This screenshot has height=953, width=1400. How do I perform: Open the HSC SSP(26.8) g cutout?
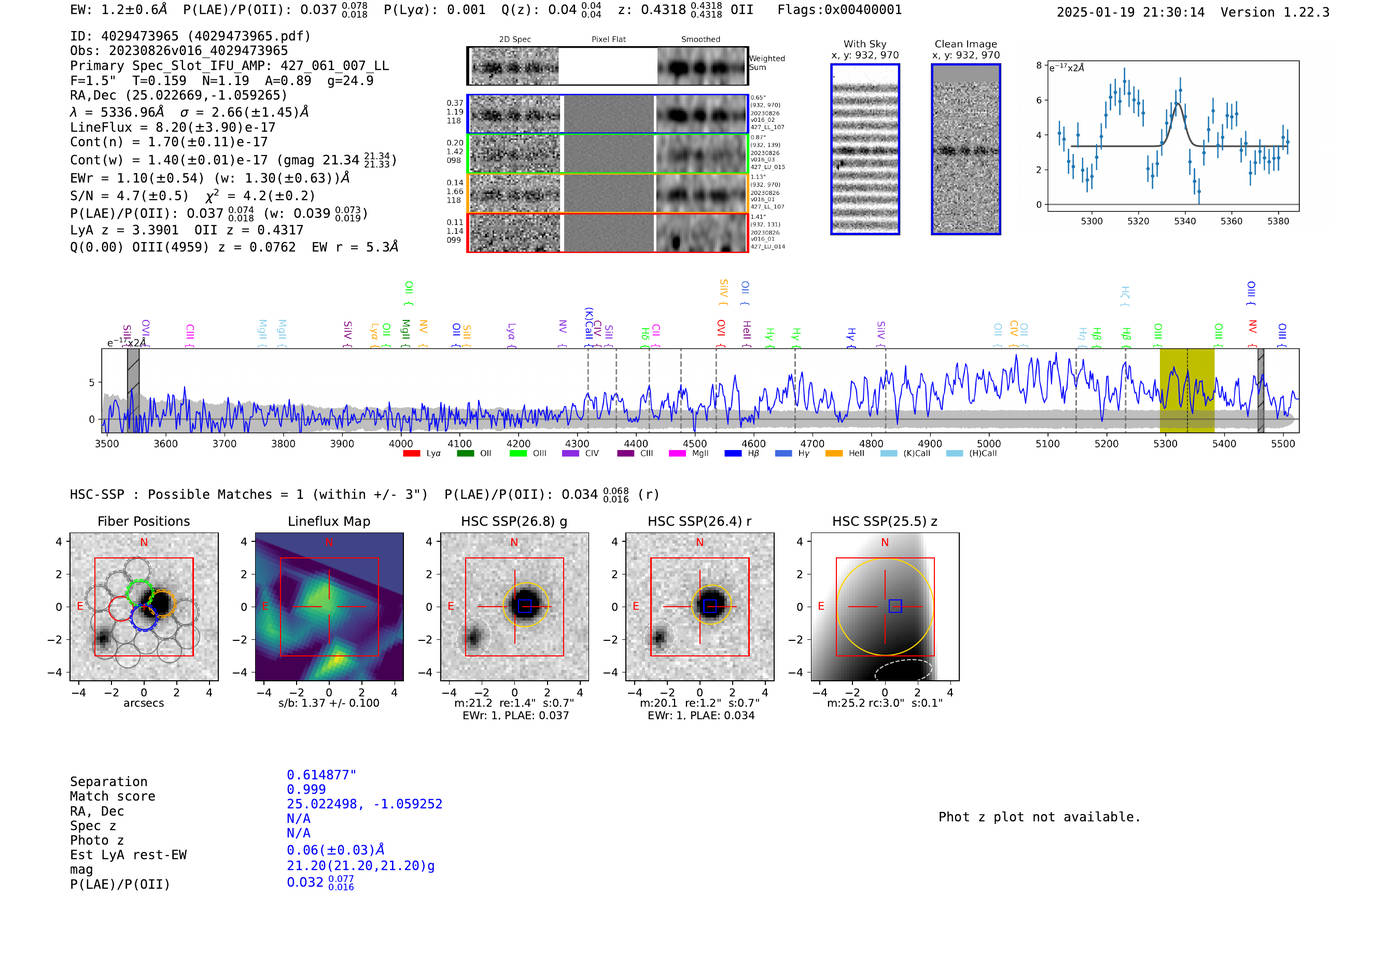[514, 607]
